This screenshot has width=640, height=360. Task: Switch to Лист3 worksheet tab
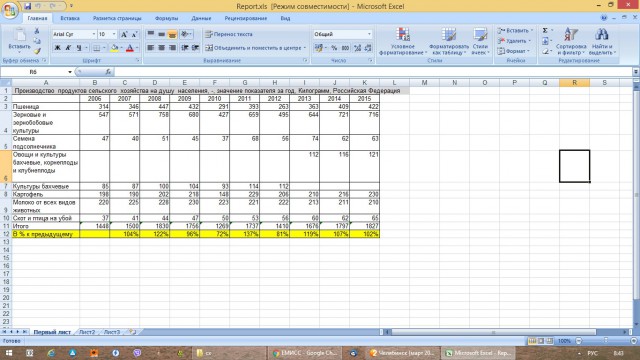point(112,332)
